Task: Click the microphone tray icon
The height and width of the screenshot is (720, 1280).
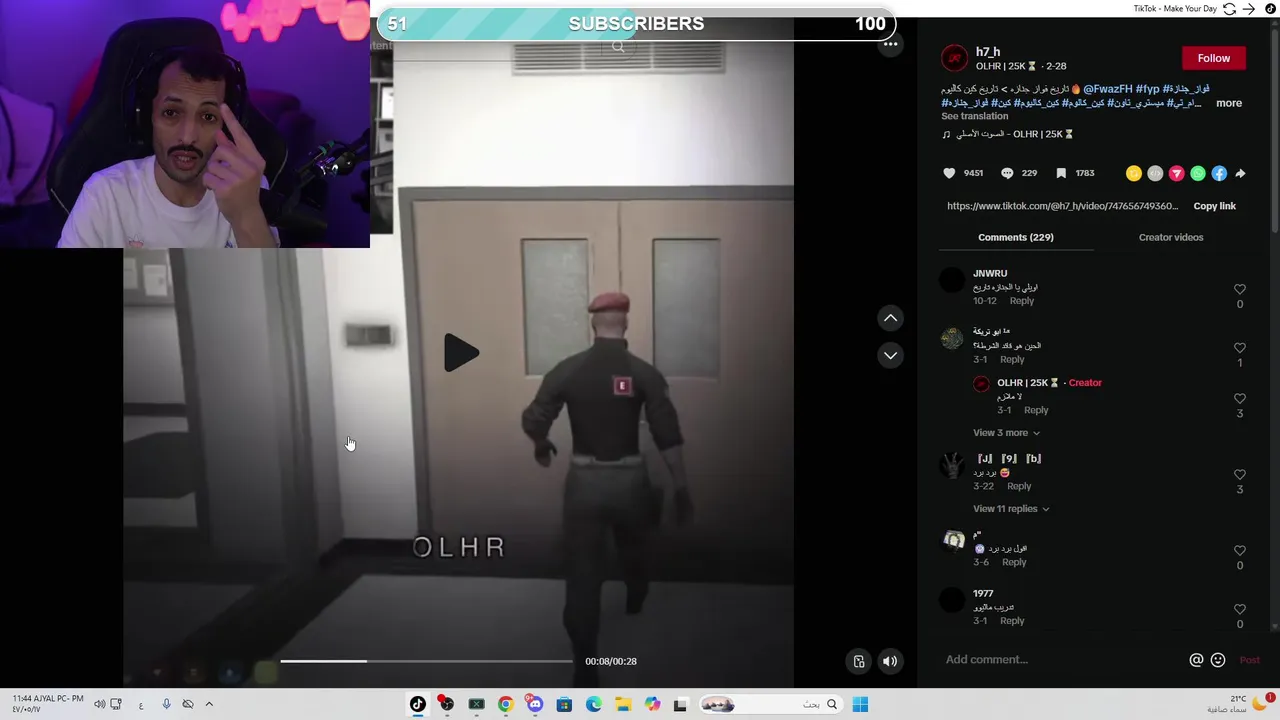Action: (x=166, y=704)
